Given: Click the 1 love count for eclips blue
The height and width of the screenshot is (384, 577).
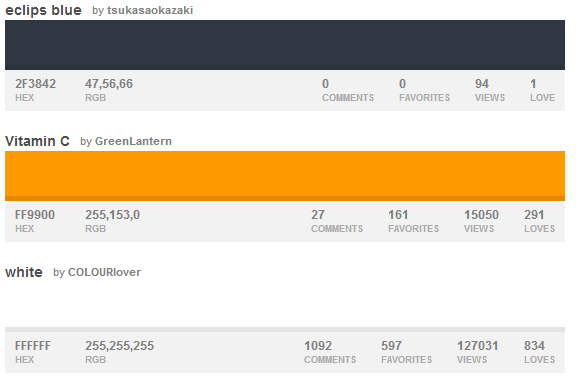Looking at the screenshot, I should pyautogui.click(x=542, y=90).
